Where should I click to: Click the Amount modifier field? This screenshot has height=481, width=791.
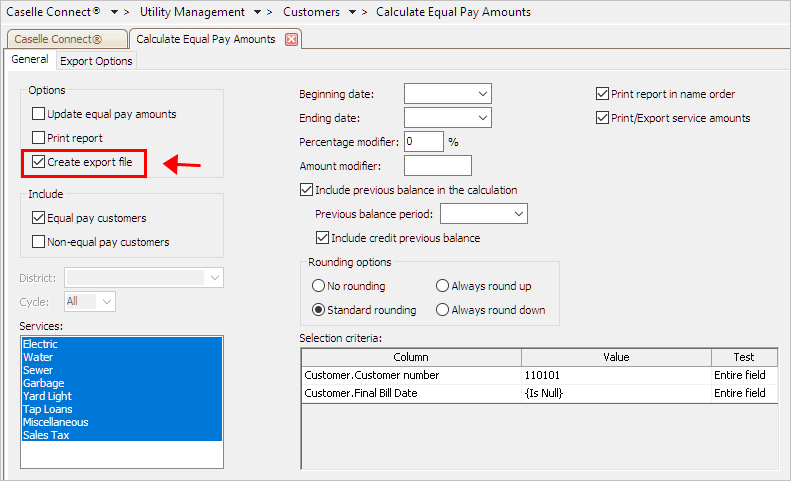coord(438,166)
